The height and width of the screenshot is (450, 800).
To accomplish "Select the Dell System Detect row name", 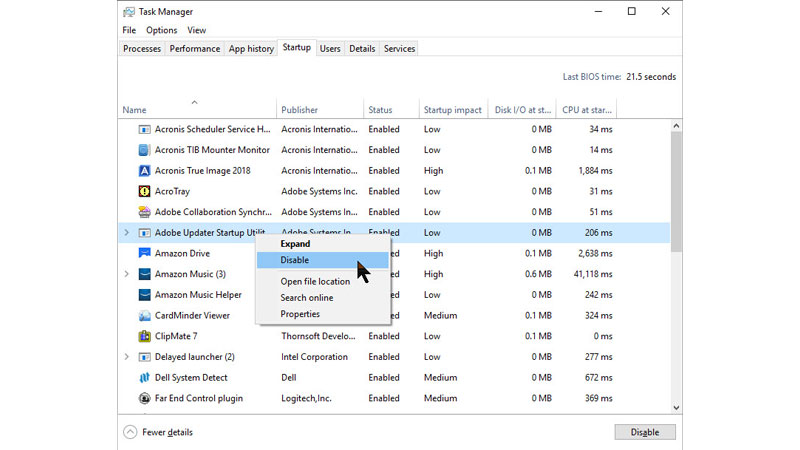I will click(x=191, y=378).
